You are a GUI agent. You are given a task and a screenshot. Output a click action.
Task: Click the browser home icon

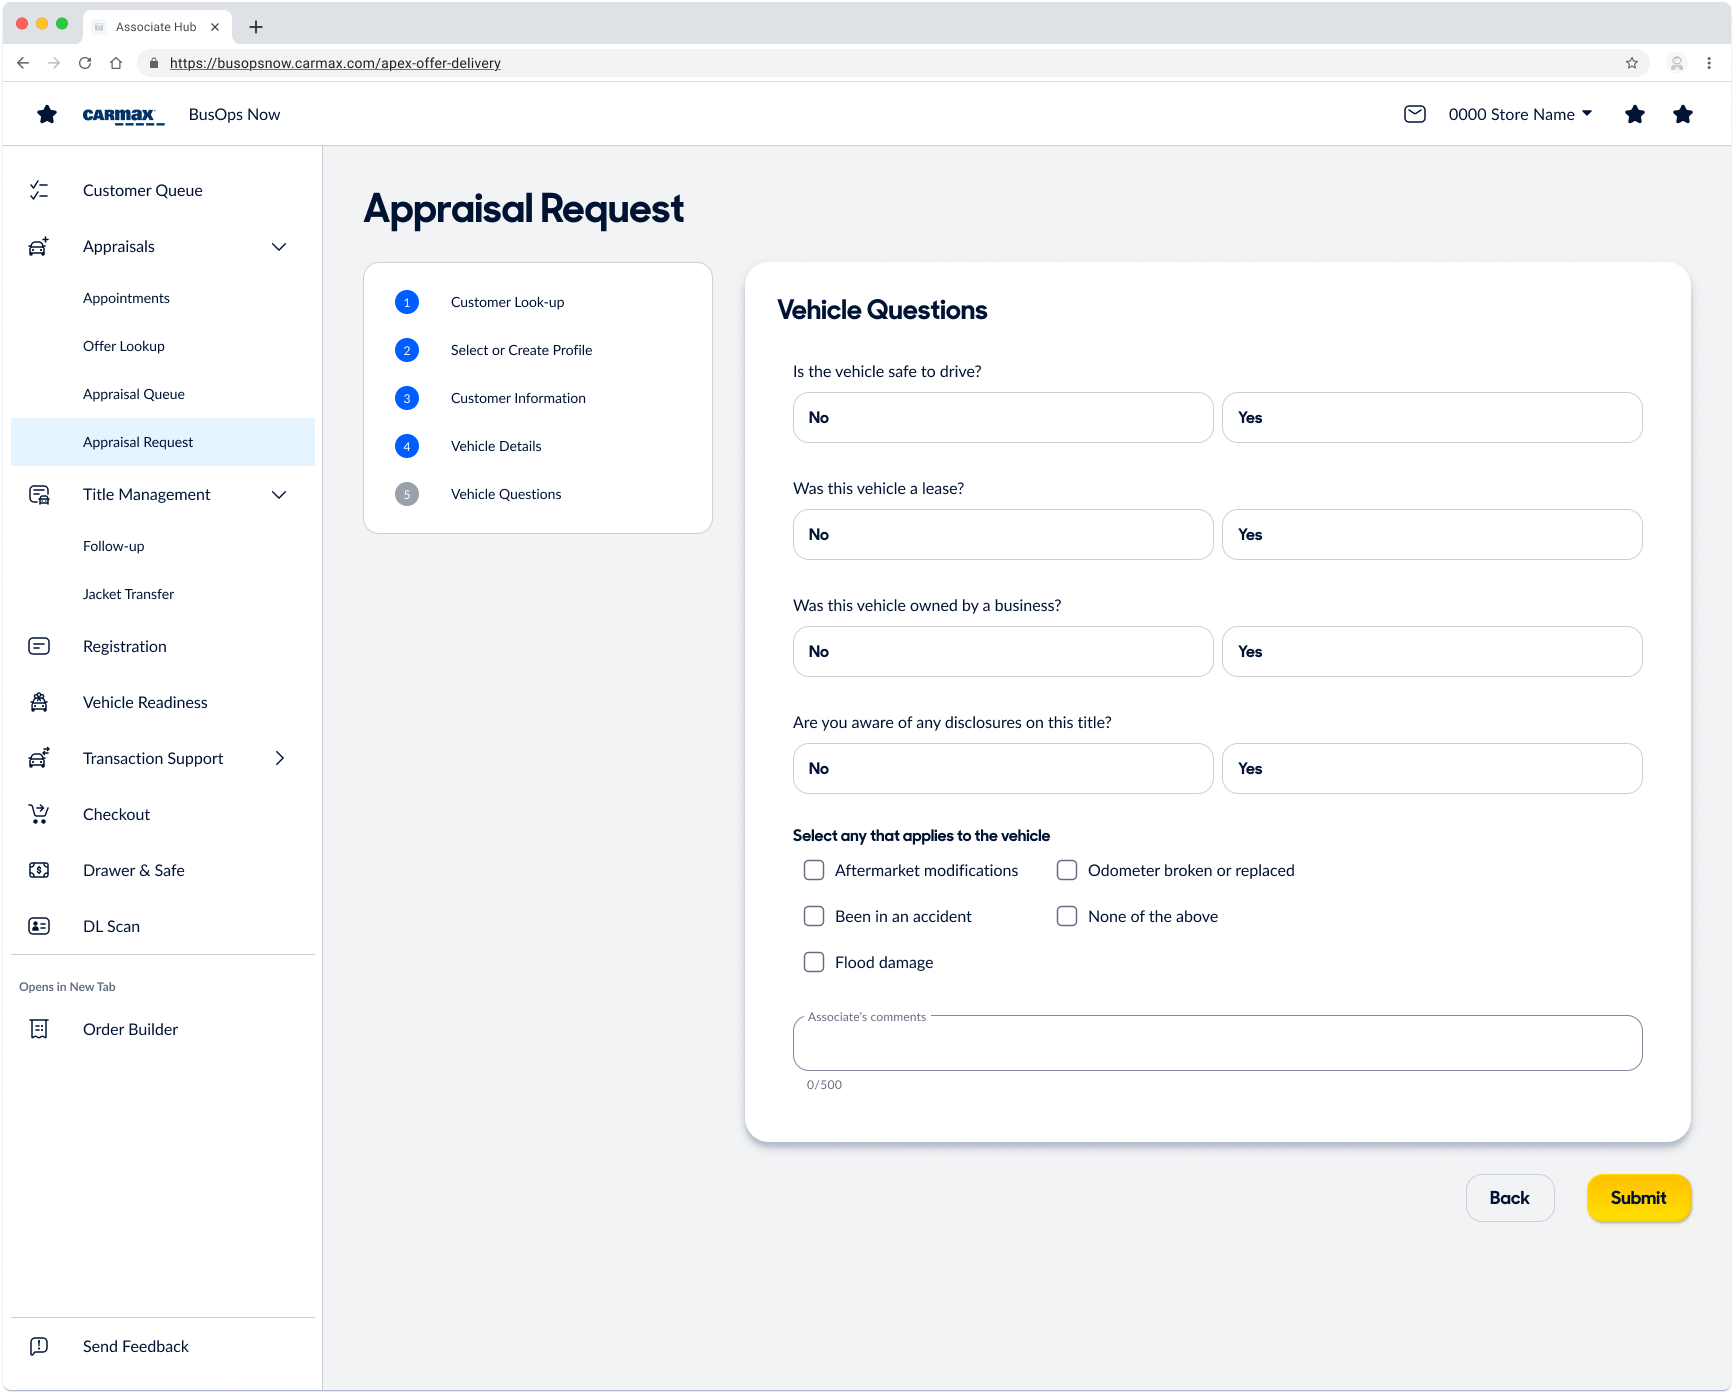[x=116, y=63]
